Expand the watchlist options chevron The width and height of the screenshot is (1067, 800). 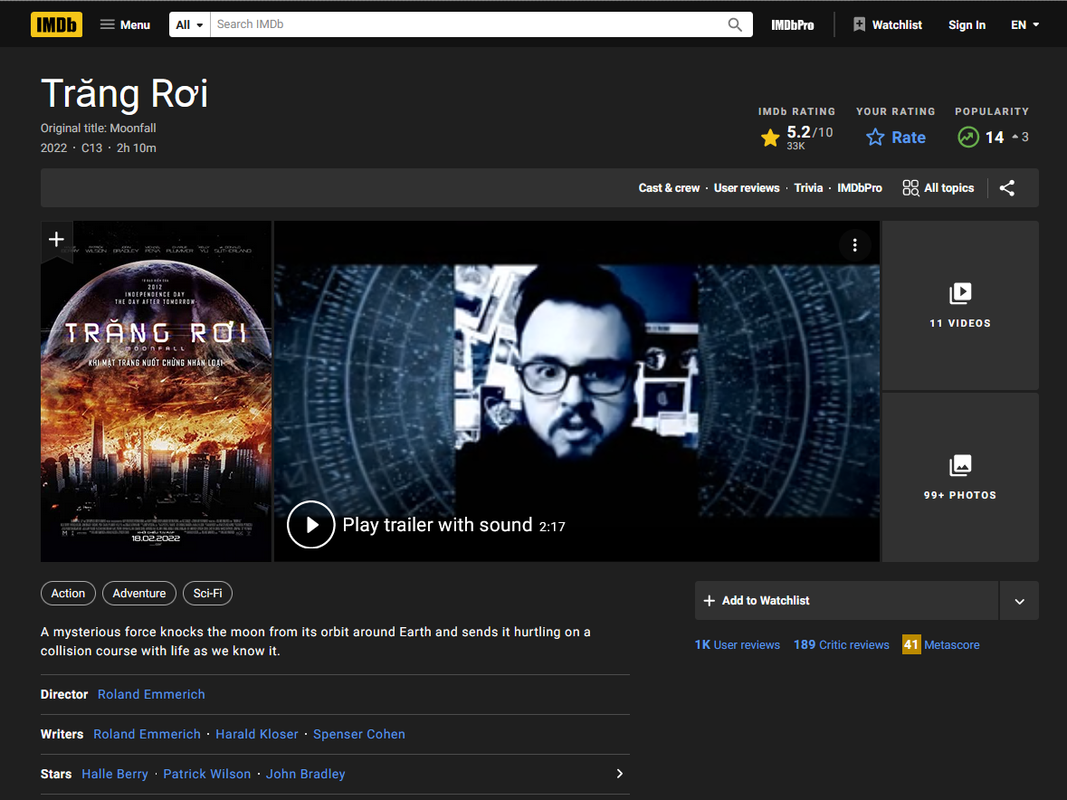pyautogui.click(x=1019, y=601)
